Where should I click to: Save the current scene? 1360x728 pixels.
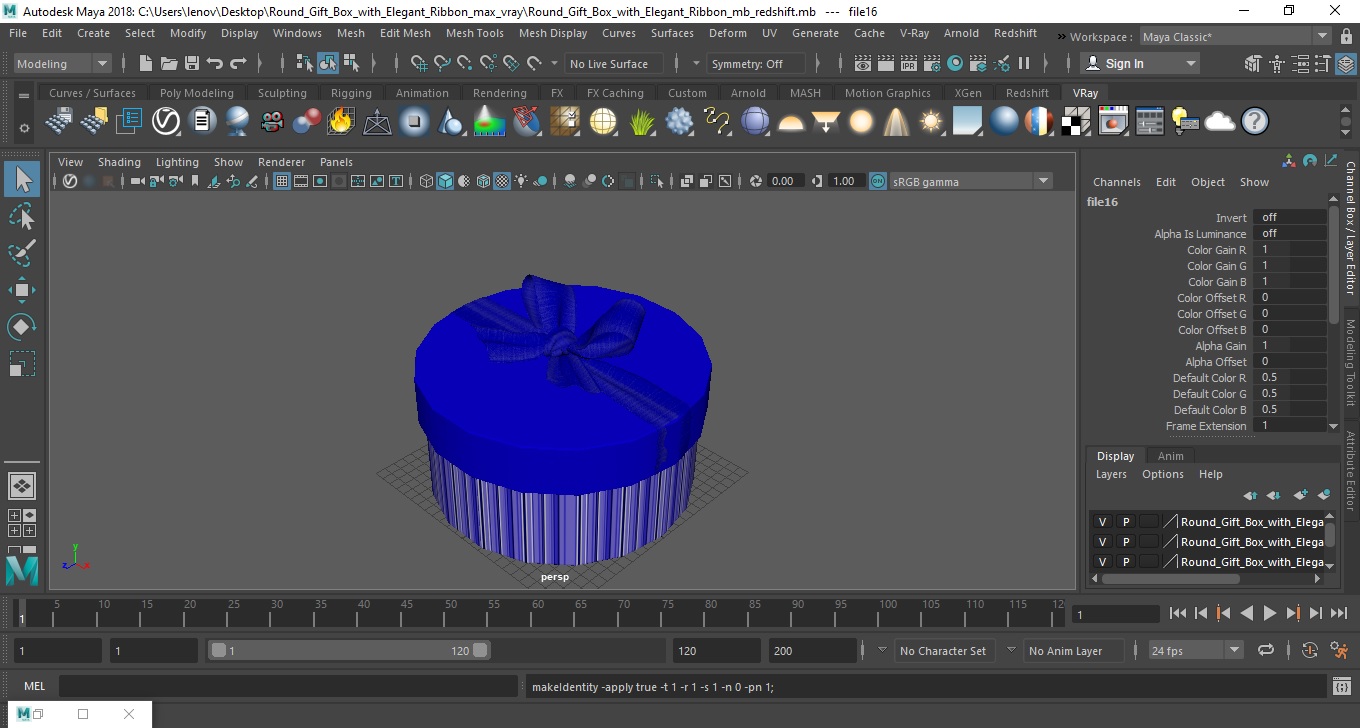click(191, 63)
